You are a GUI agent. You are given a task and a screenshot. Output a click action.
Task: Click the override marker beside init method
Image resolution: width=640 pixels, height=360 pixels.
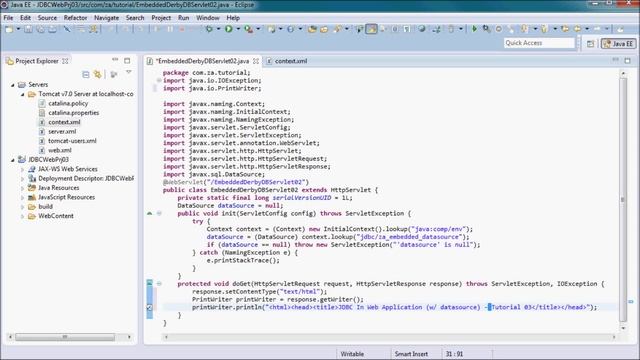[x=149, y=213]
